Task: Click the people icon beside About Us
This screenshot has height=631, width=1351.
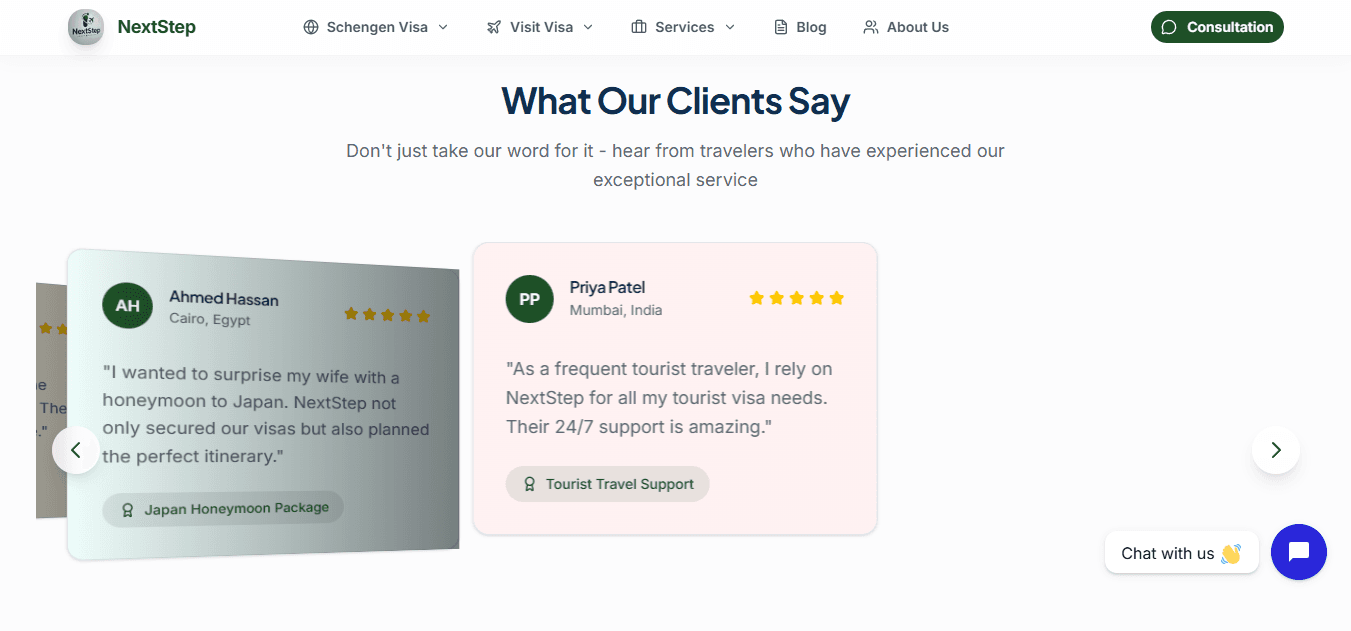Action: pyautogui.click(x=871, y=27)
